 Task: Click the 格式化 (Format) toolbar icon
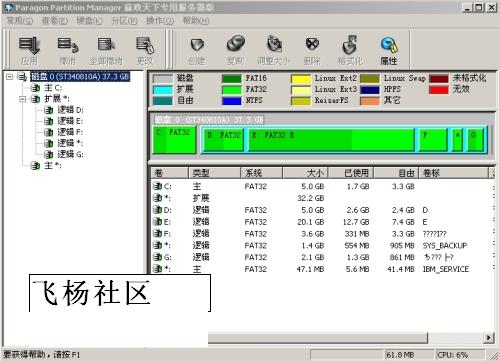tap(350, 51)
